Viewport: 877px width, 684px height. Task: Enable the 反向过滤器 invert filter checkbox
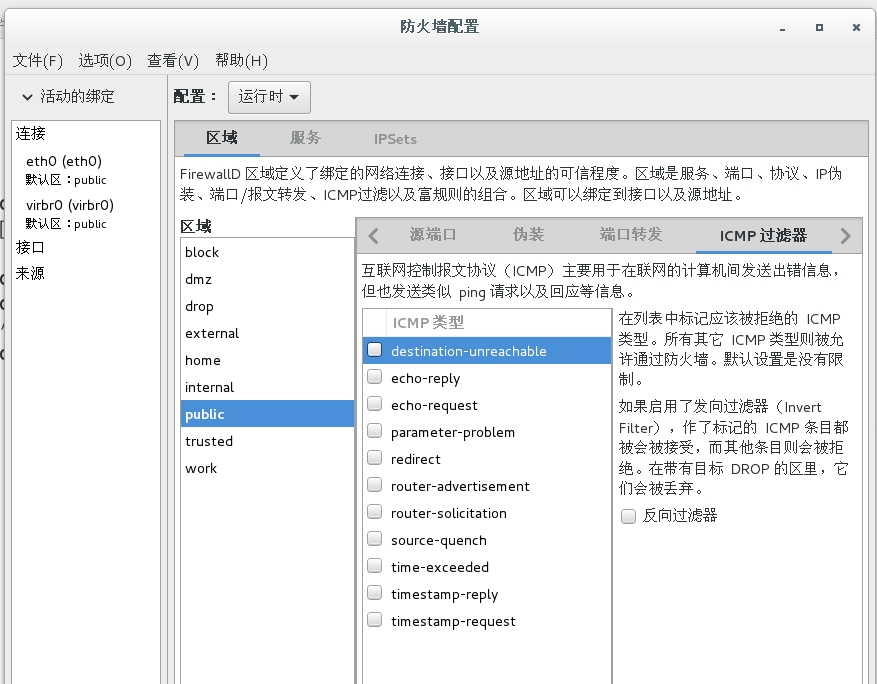coord(628,516)
